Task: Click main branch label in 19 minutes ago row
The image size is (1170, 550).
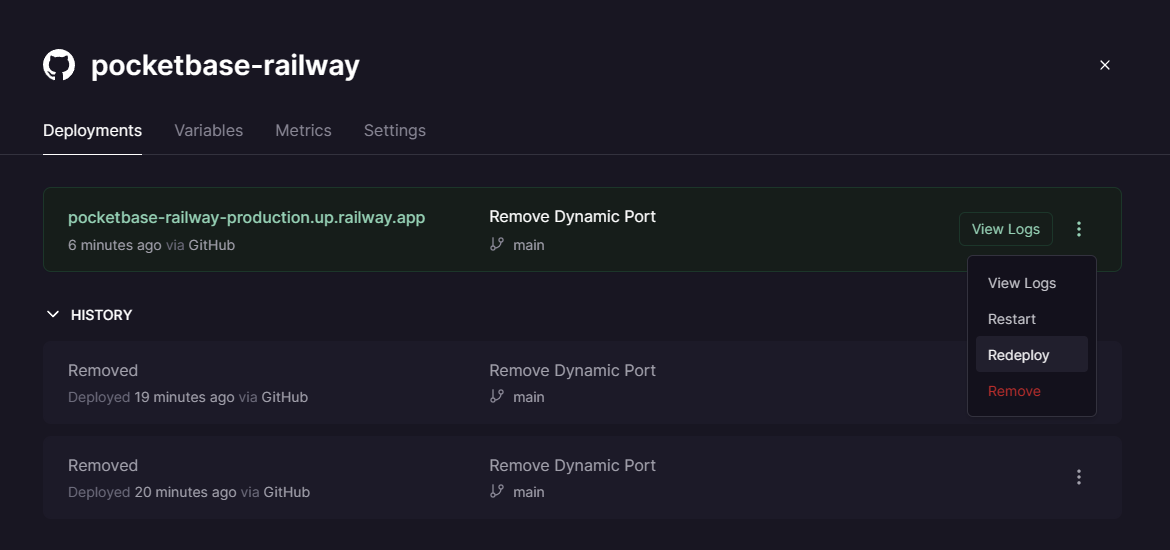Action: (529, 397)
